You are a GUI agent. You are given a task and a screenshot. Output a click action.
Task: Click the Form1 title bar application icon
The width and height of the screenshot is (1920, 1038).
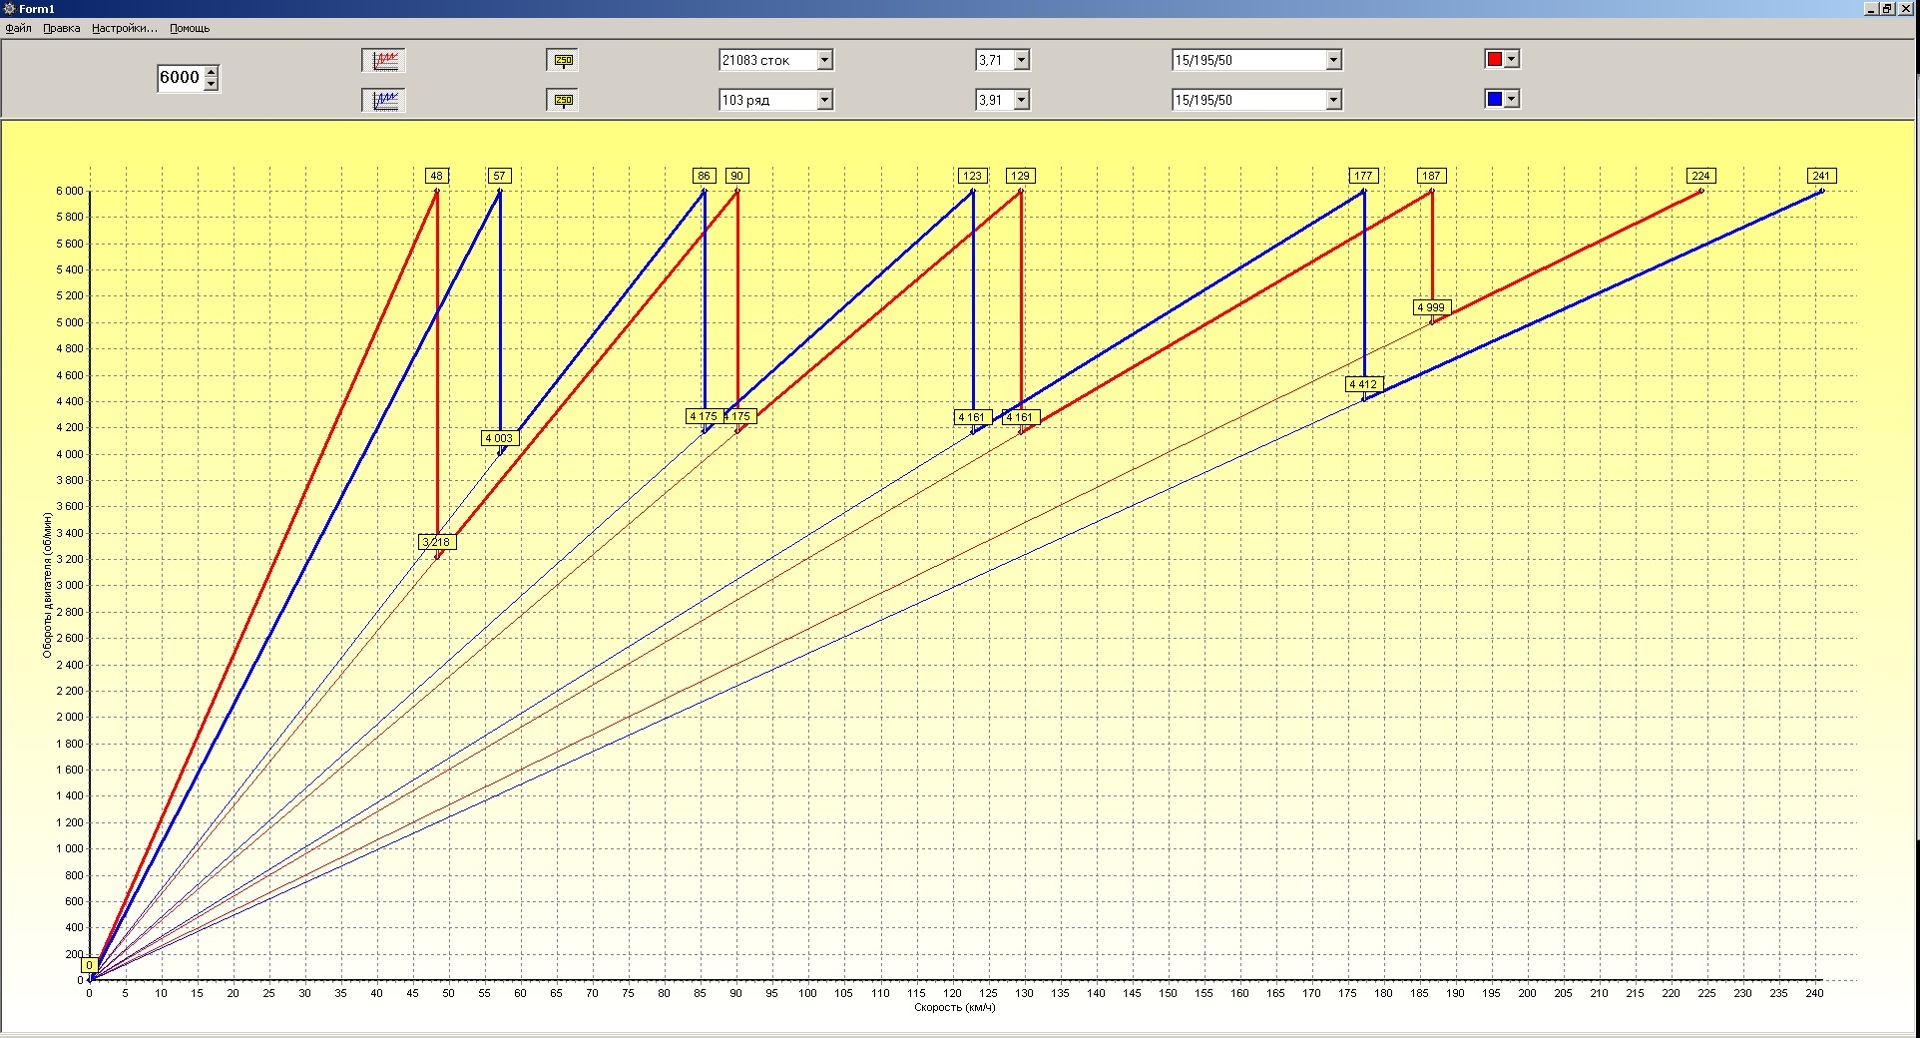tap(10, 9)
